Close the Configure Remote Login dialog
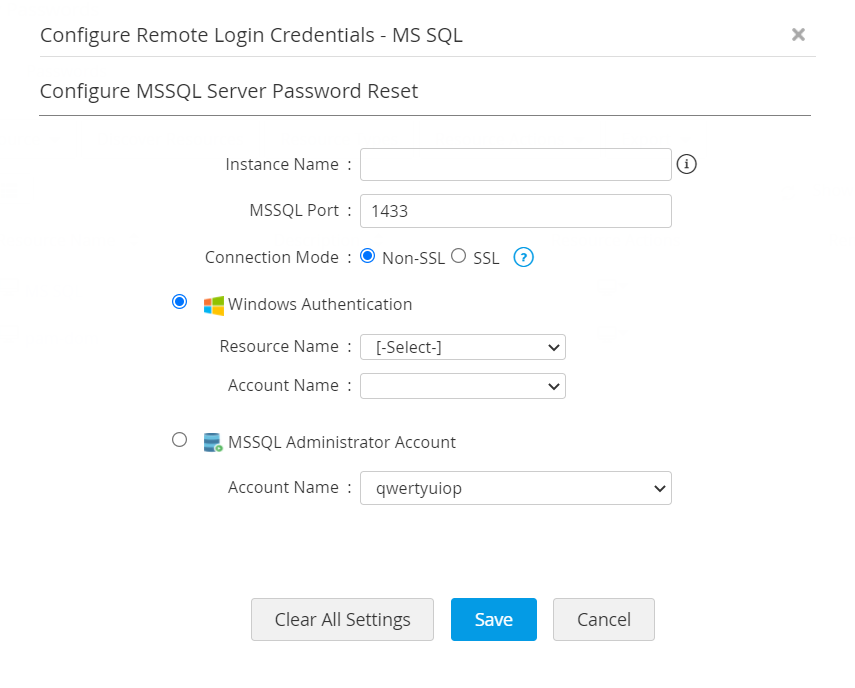This screenshot has height=688, width=855. 798,35
